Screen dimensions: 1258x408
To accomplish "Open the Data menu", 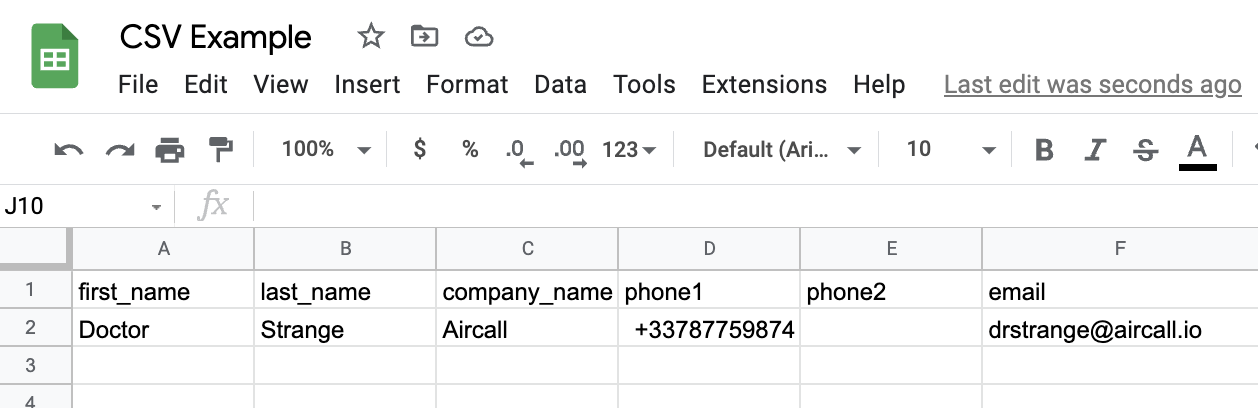I will 560,85.
